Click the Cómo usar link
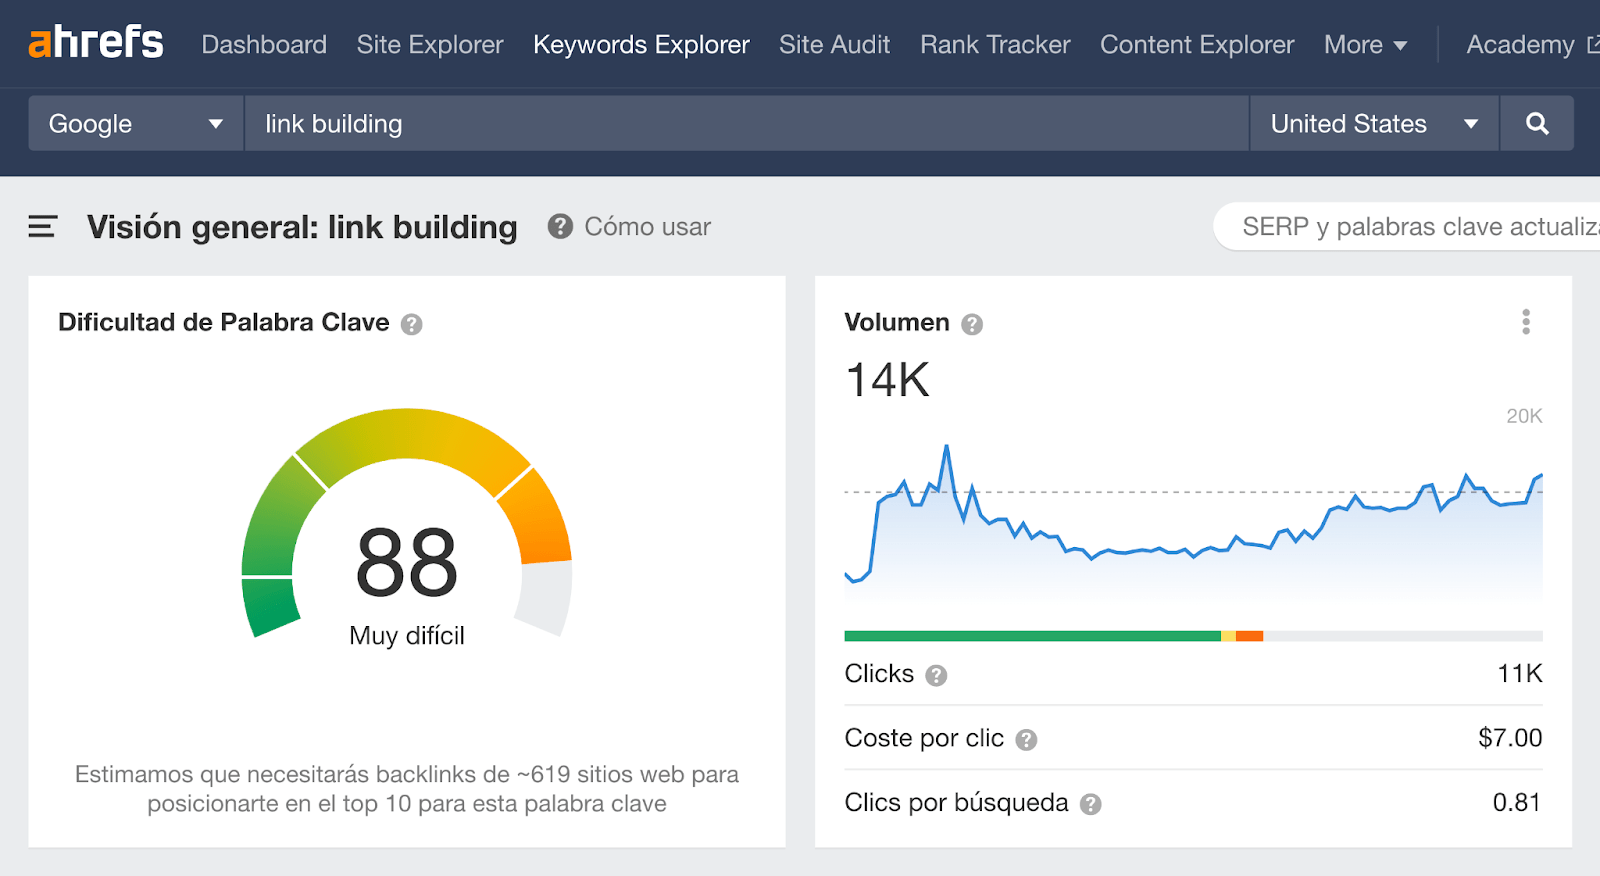Image resolution: width=1600 pixels, height=876 pixels. pos(648,227)
